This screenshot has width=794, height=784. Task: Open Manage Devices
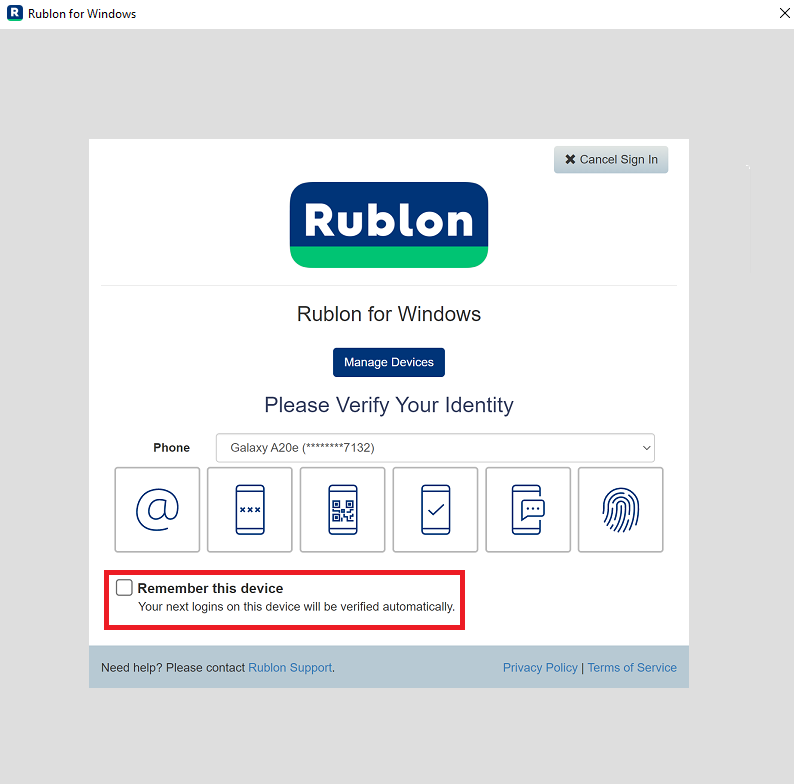389,362
